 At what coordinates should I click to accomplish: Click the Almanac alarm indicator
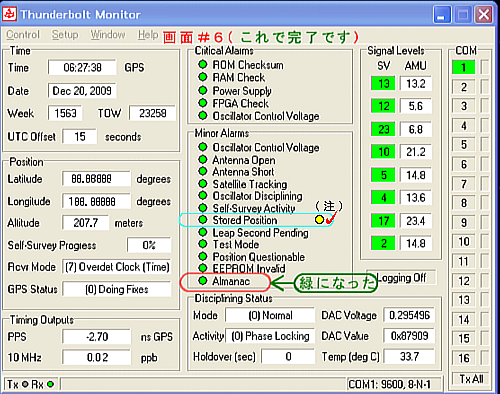pos(203,281)
